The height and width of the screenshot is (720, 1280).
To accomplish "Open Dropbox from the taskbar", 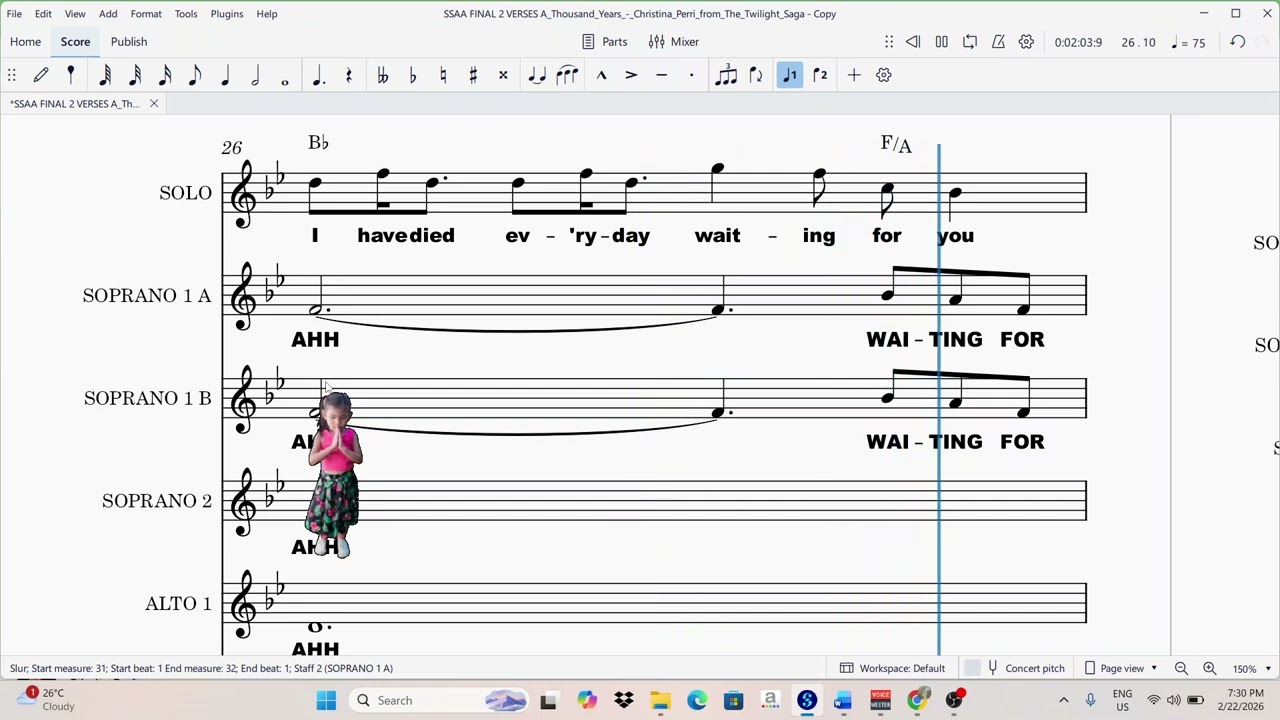I will (624, 700).
